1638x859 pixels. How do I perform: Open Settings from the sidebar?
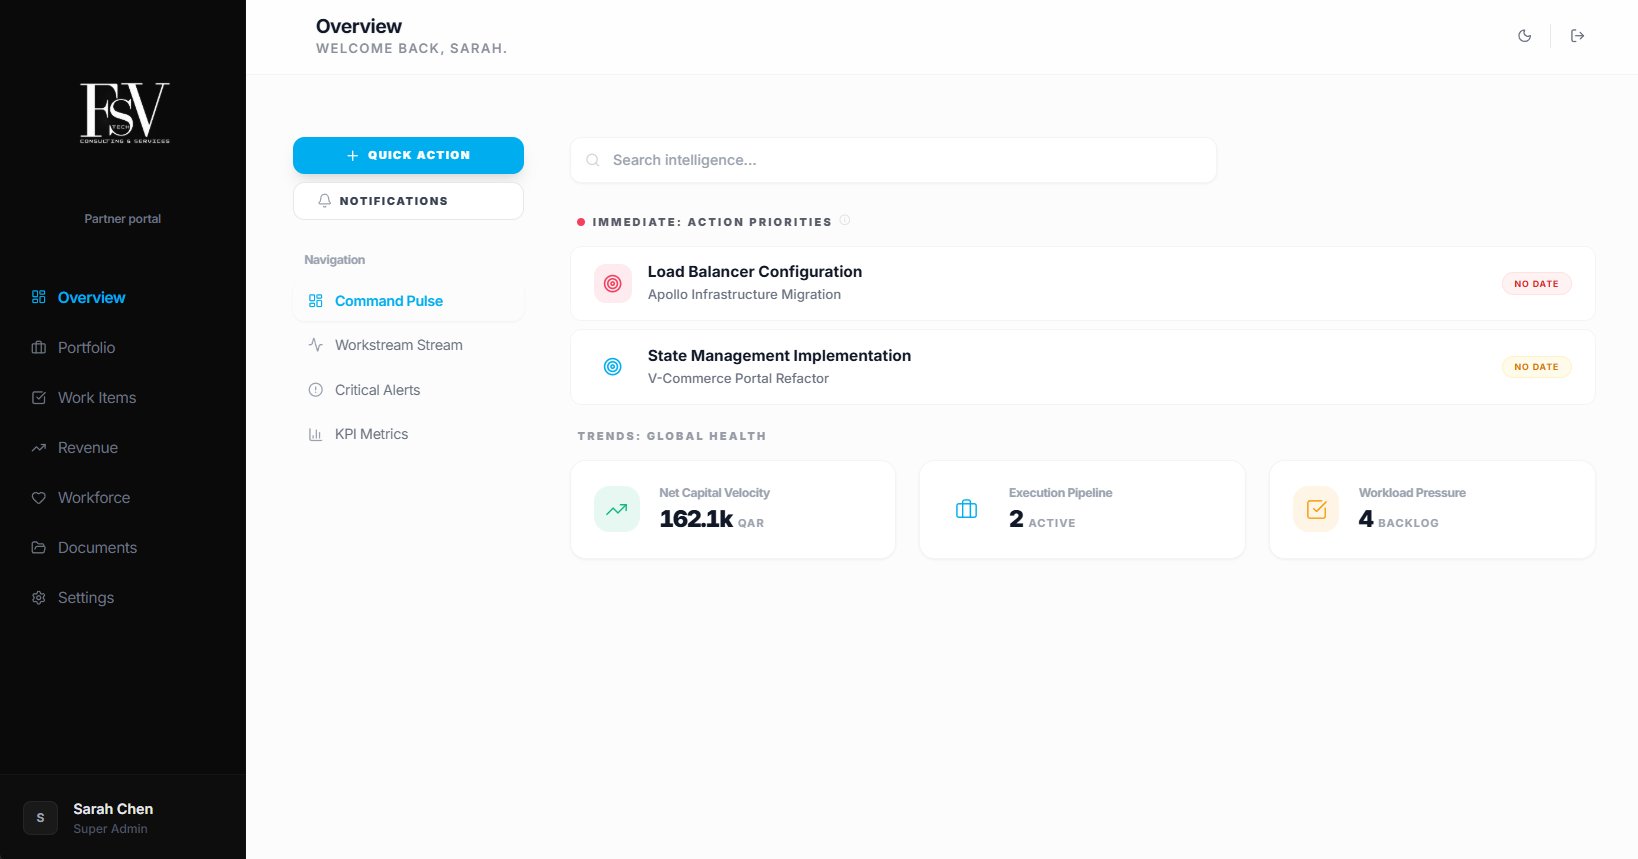123,597
